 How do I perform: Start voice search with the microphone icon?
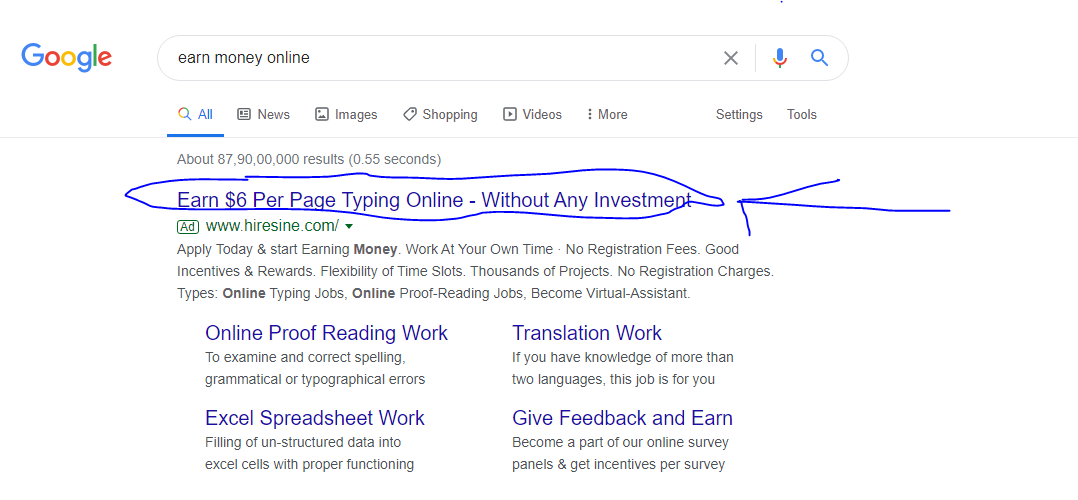tap(779, 58)
